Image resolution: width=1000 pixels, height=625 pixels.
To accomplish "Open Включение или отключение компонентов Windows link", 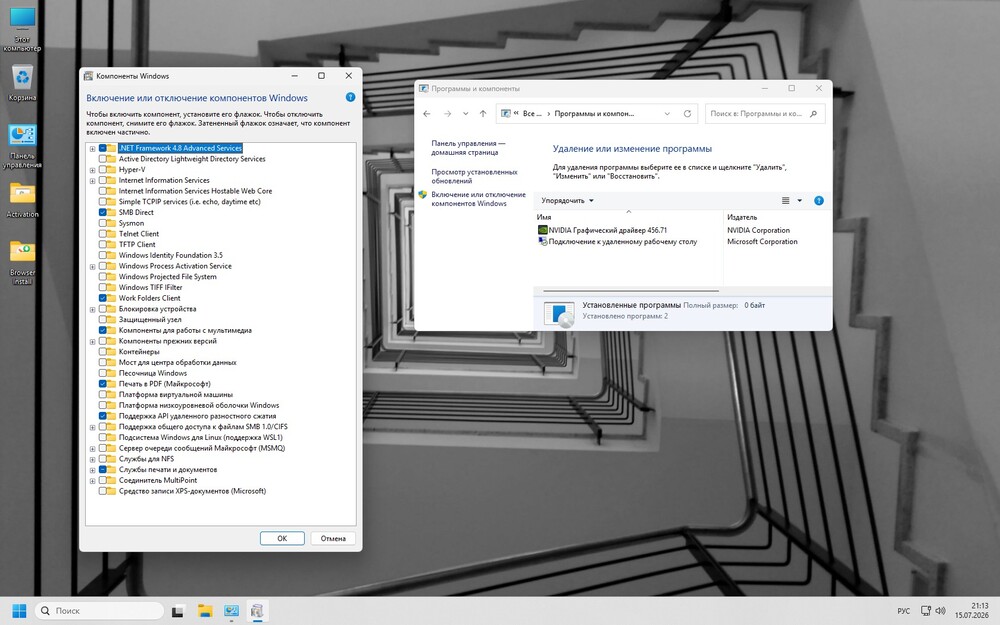I will [478, 199].
